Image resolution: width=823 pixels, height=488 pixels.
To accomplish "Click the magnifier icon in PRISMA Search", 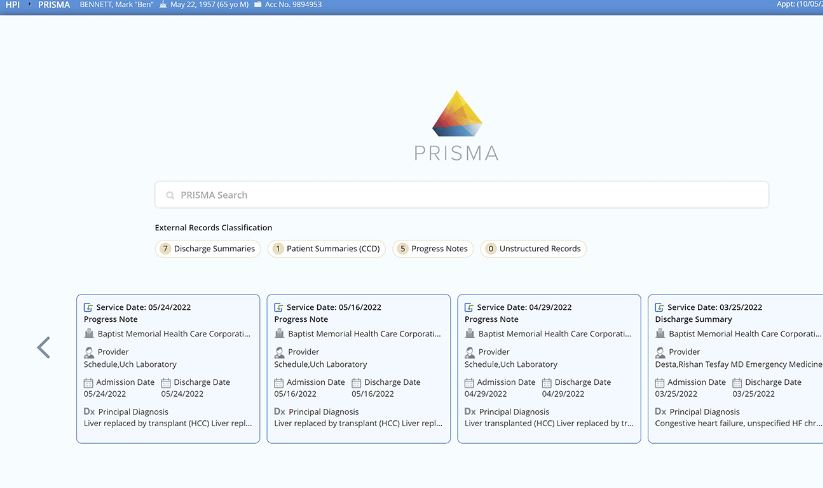I will pos(170,195).
